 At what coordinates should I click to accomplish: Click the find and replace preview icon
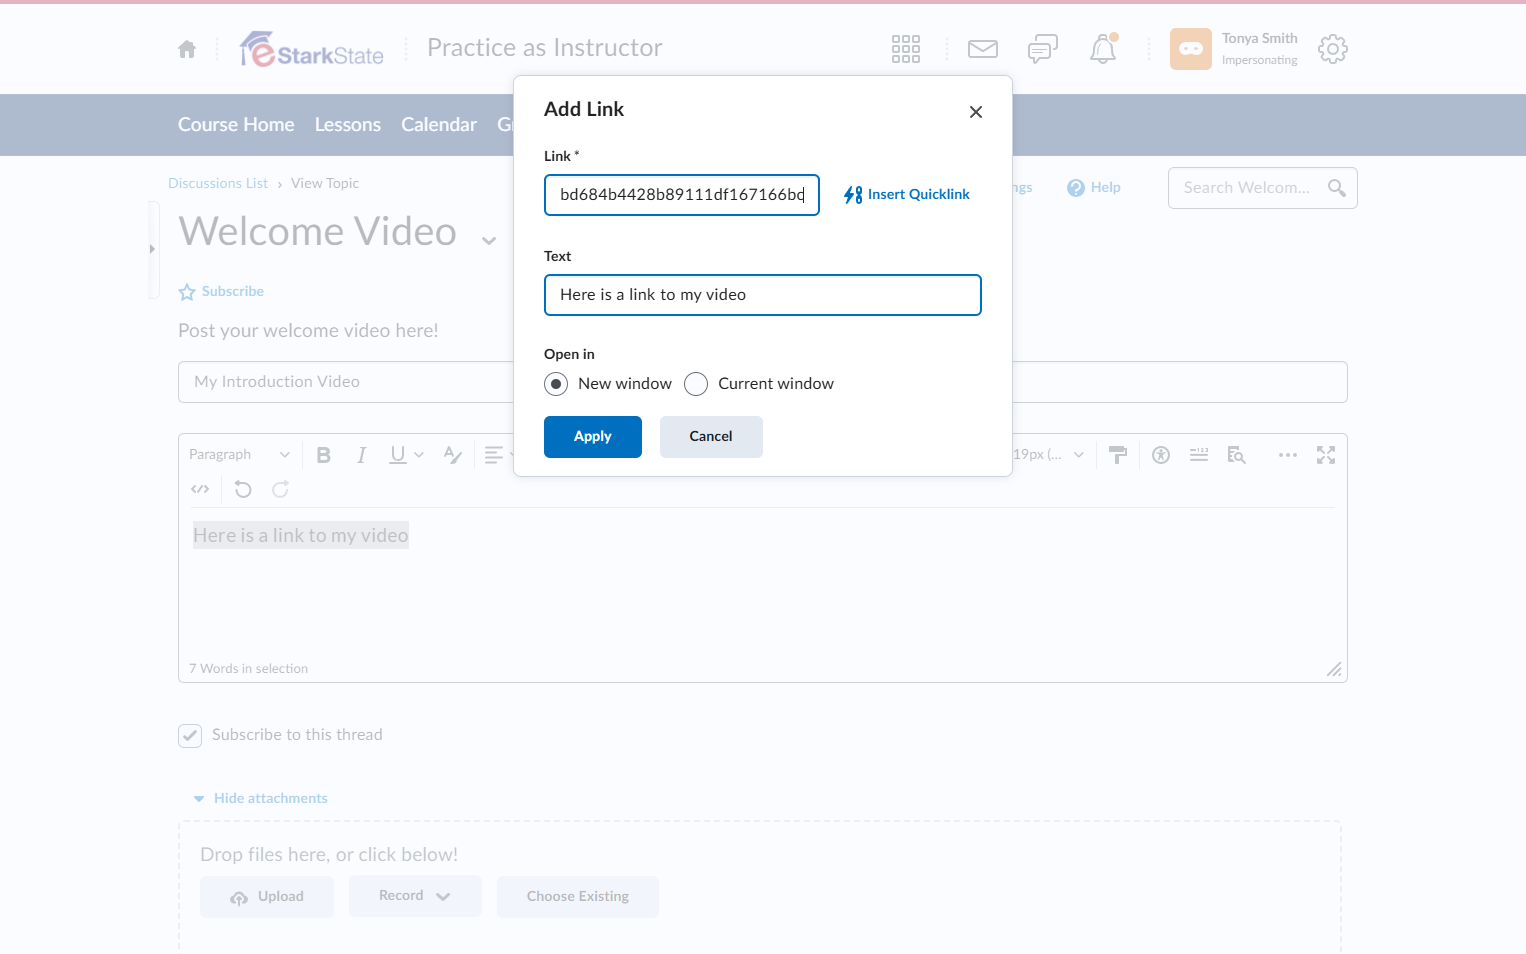click(x=1237, y=455)
